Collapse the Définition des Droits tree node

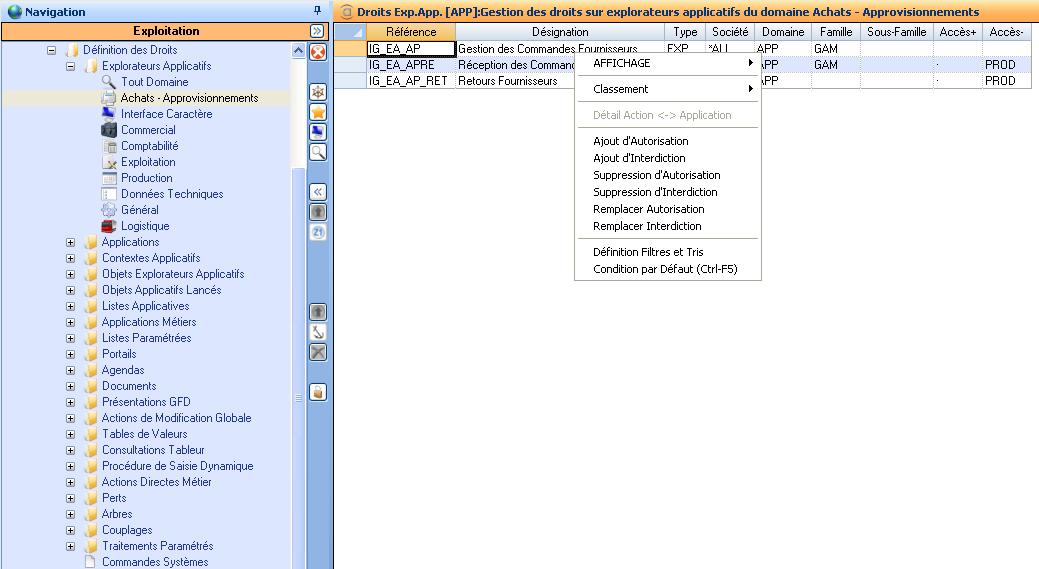(x=52, y=50)
